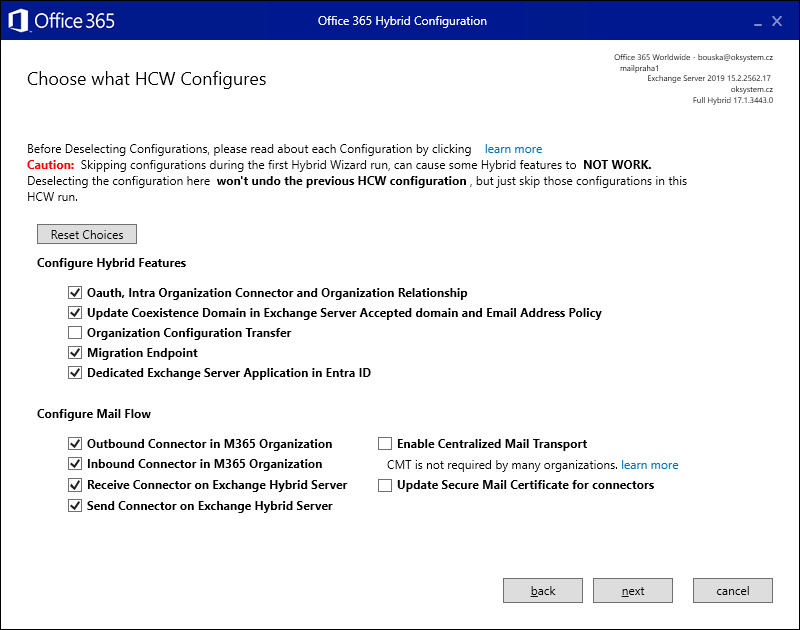Enable Centralized Mail Transport
The height and width of the screenshot is (630, 800).
click(385, 443)
